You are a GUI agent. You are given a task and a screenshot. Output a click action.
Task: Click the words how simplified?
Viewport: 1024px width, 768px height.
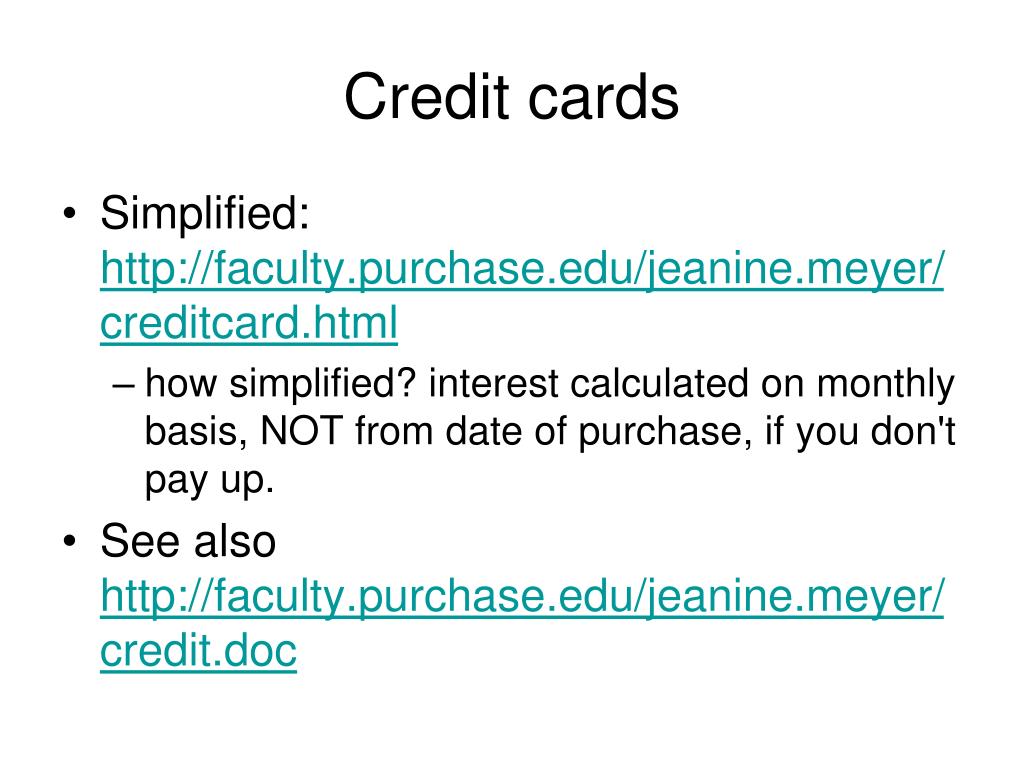pyautogui.click(x=280, y=383)
